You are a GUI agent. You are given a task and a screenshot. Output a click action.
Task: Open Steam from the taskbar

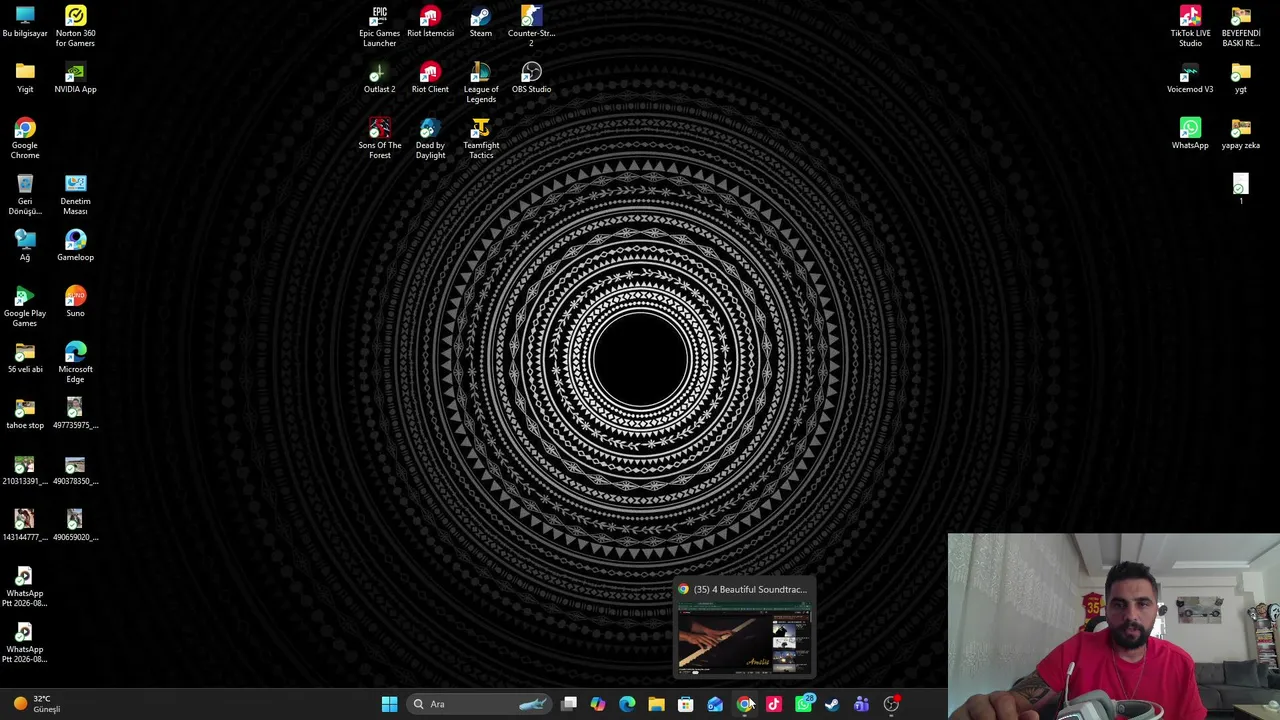[x=832, y=704]
